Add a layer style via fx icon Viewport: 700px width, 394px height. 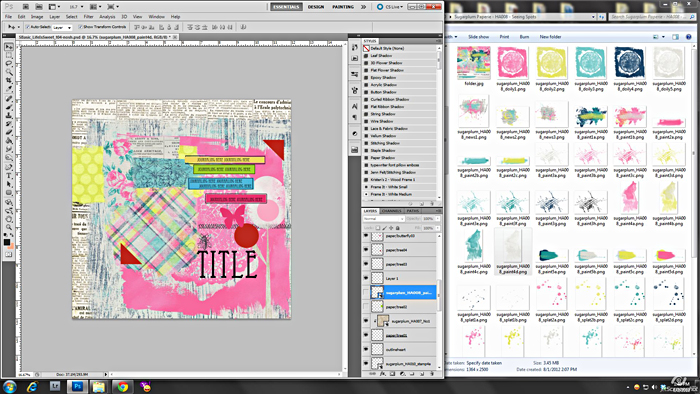coord(383,374)
